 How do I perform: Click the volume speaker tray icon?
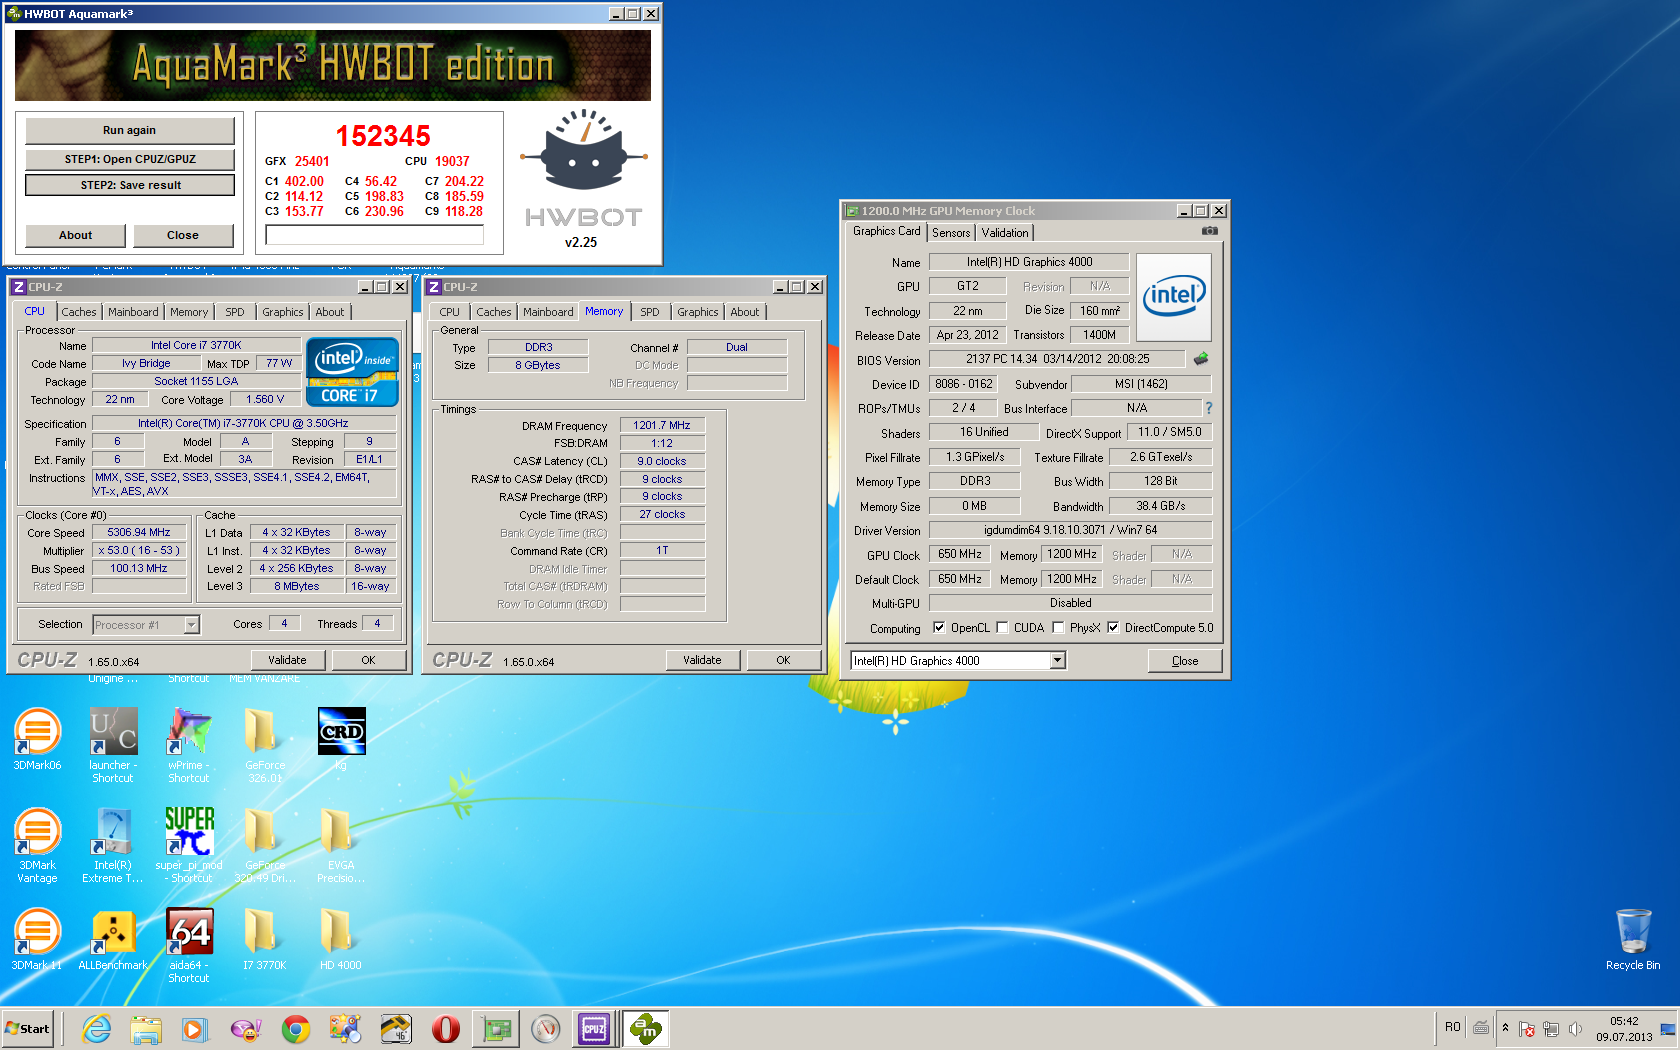(x=1575, y=1028)
